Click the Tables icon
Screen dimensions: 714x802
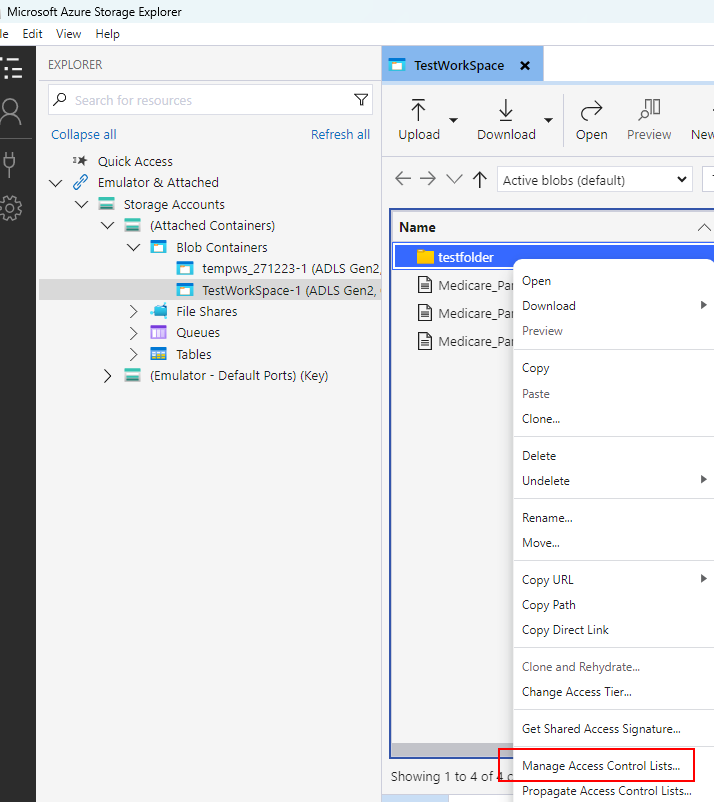point(159,354)
